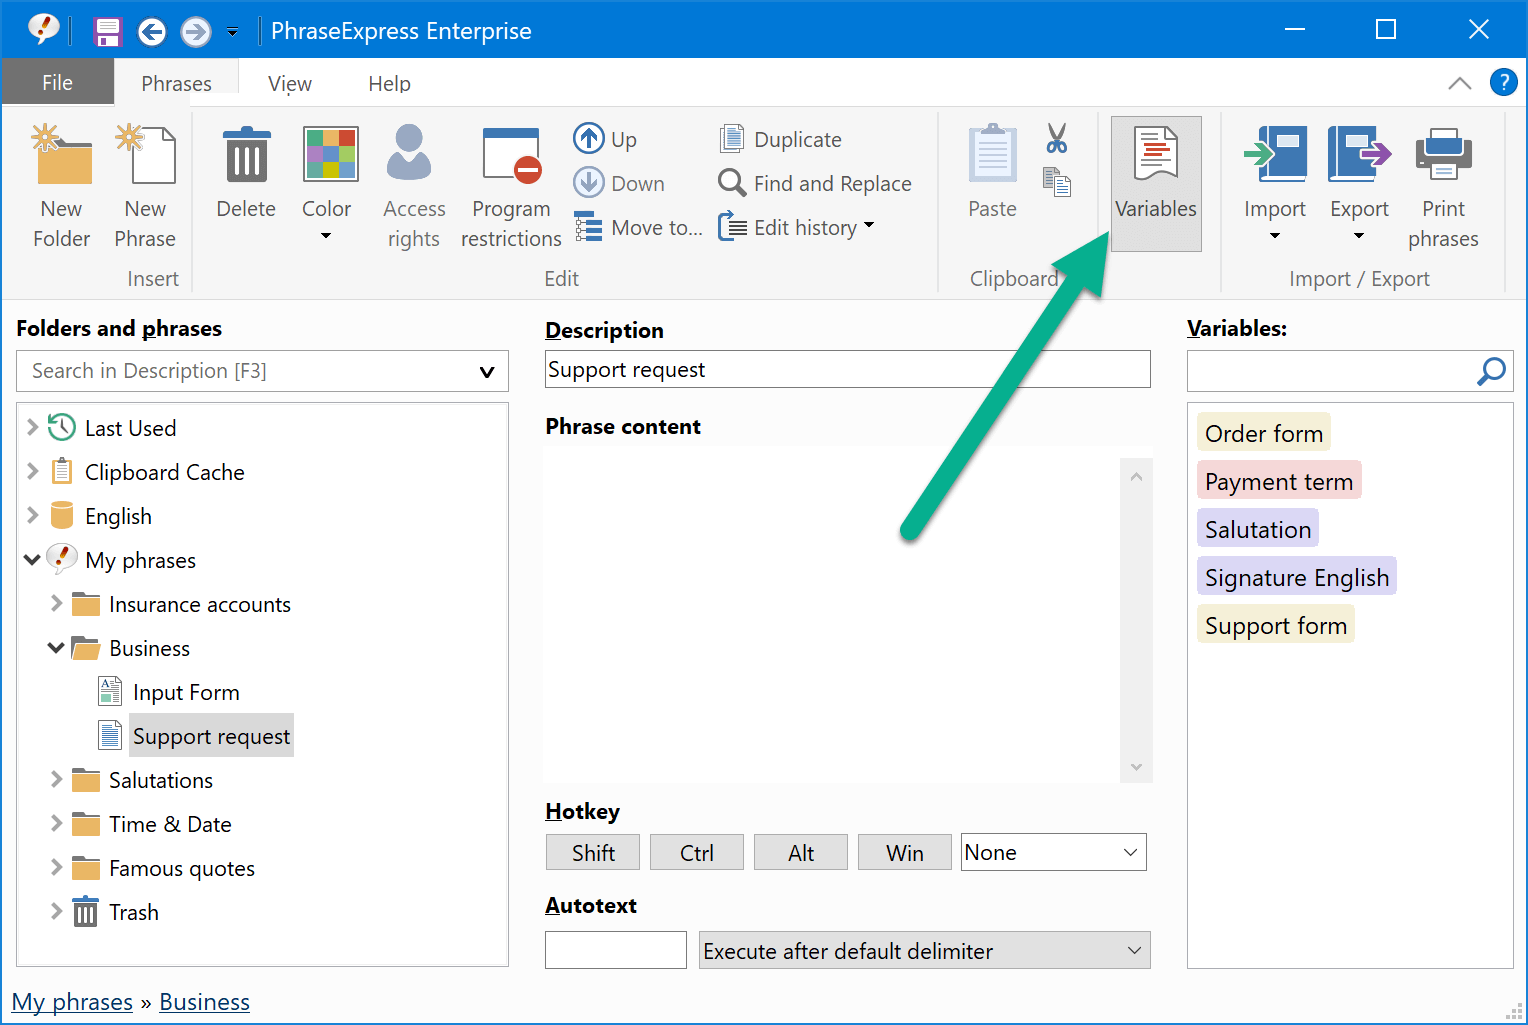Toggle the Shift hotkey modifier
This screenshot has height=1025, width=1528.
click(594, 852)
